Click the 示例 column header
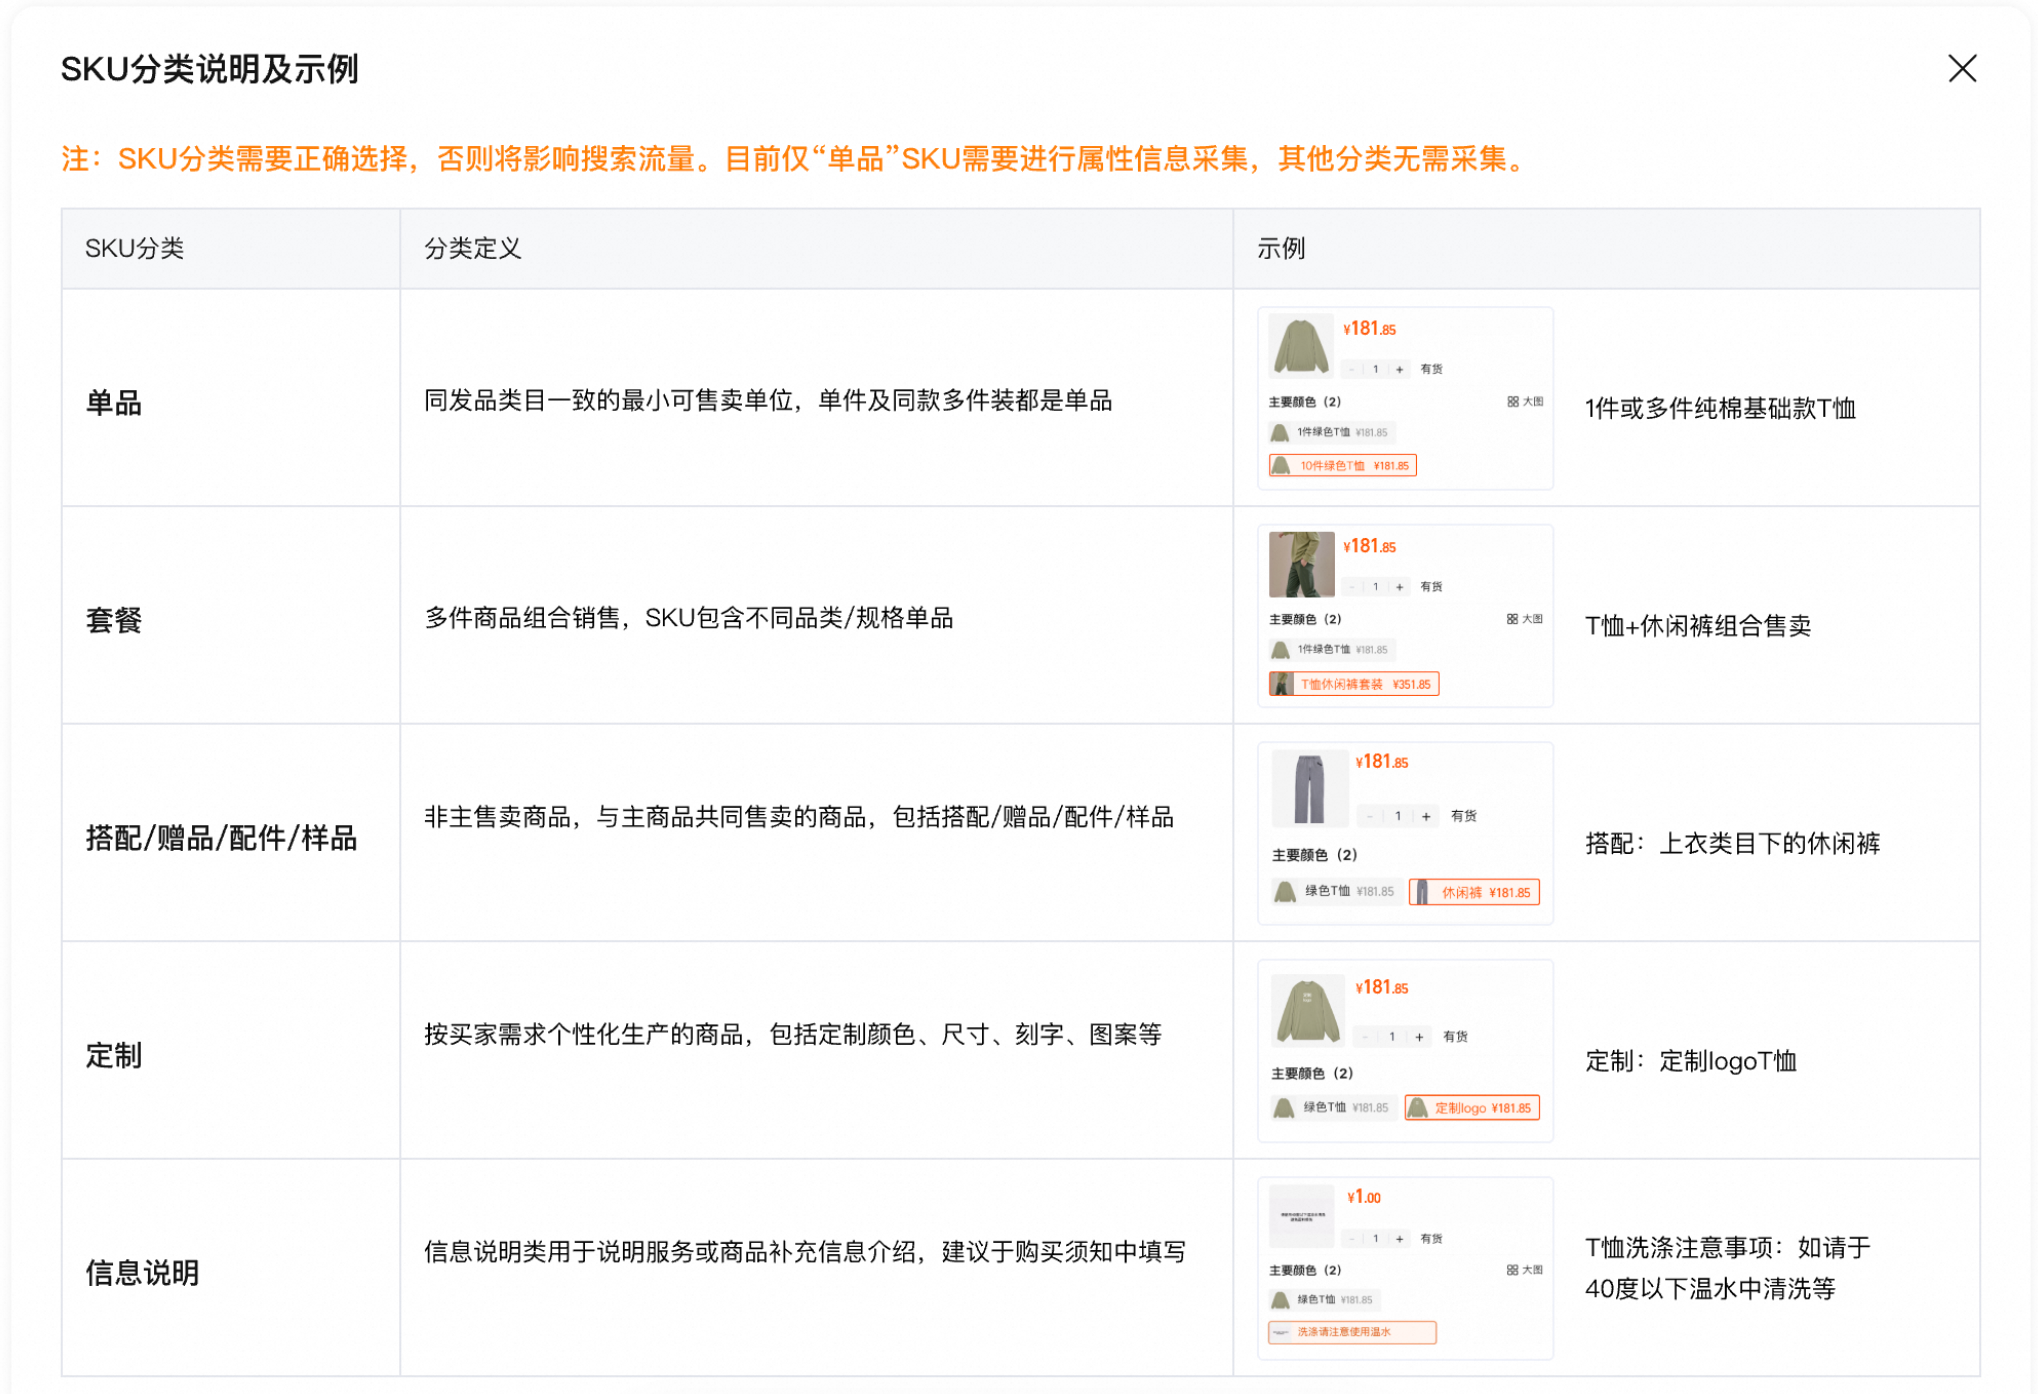The image size is (2038, 1394). (x=1281, y=248)
